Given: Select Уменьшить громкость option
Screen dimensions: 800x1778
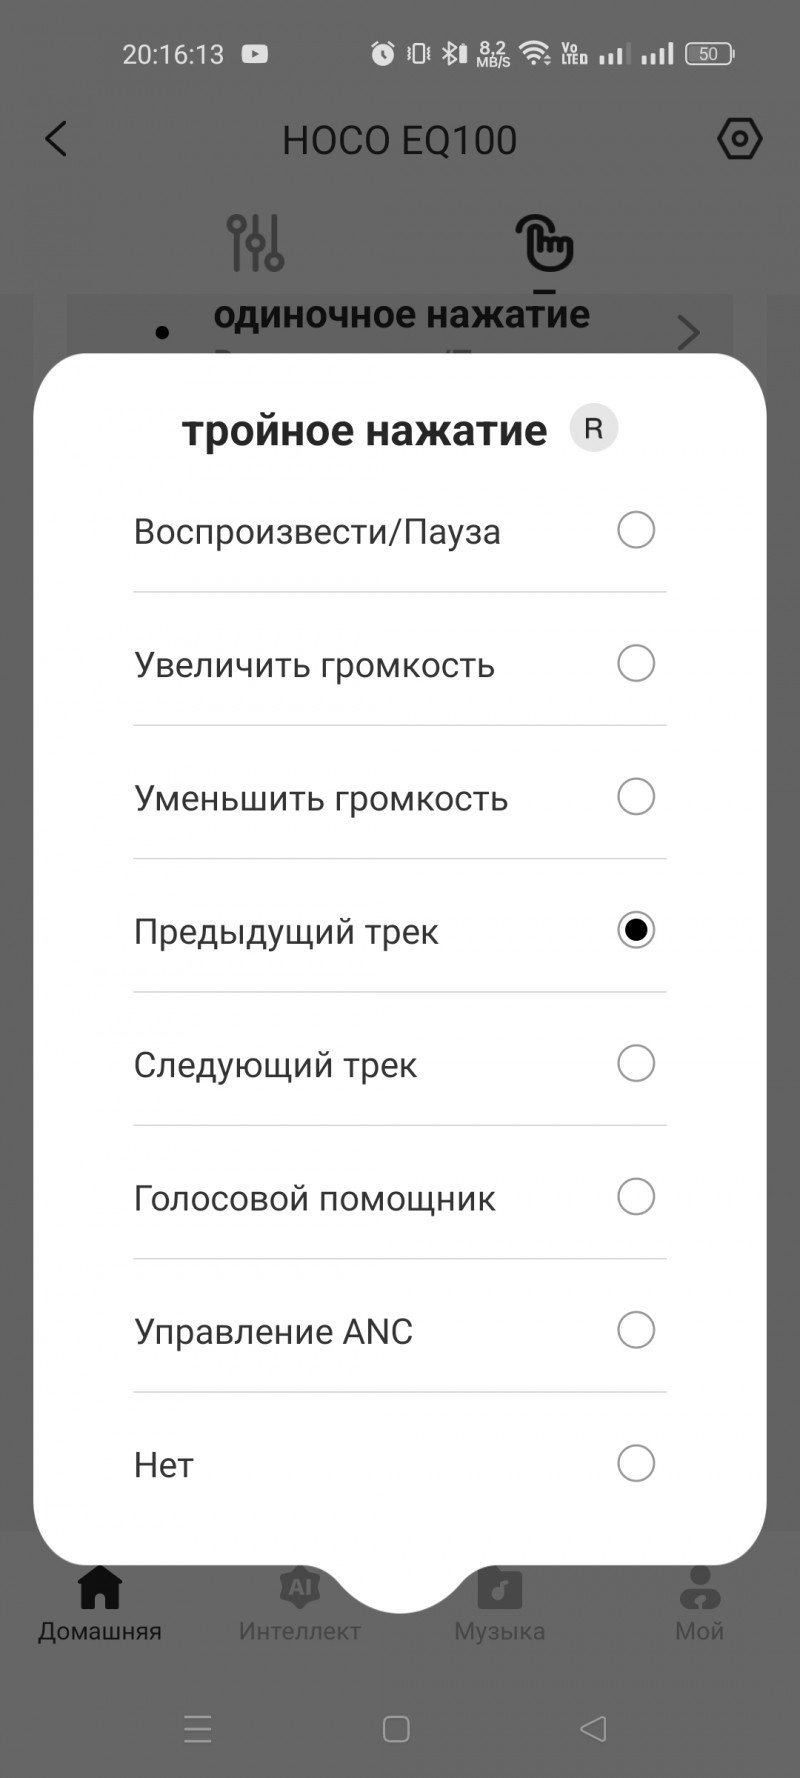Looking at the screenshot, I should pyautogui.click(x=636, y=797).
